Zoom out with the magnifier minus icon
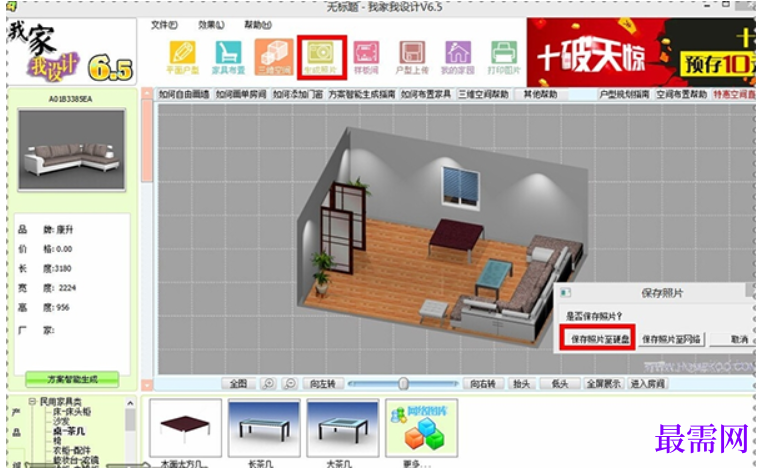This screenshot has width=767, height=470. (290, 384)
